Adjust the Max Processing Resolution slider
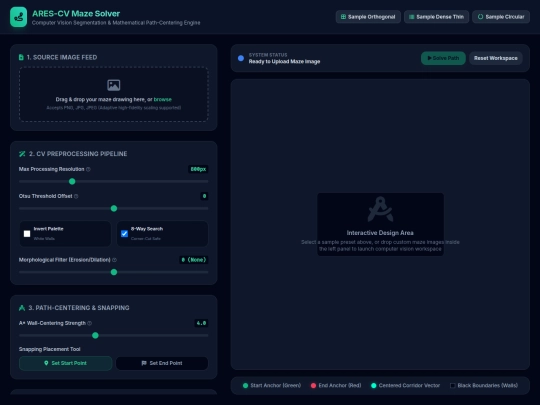Image resolution: width=540 pixels, height=405 pixels. (114, 181)
